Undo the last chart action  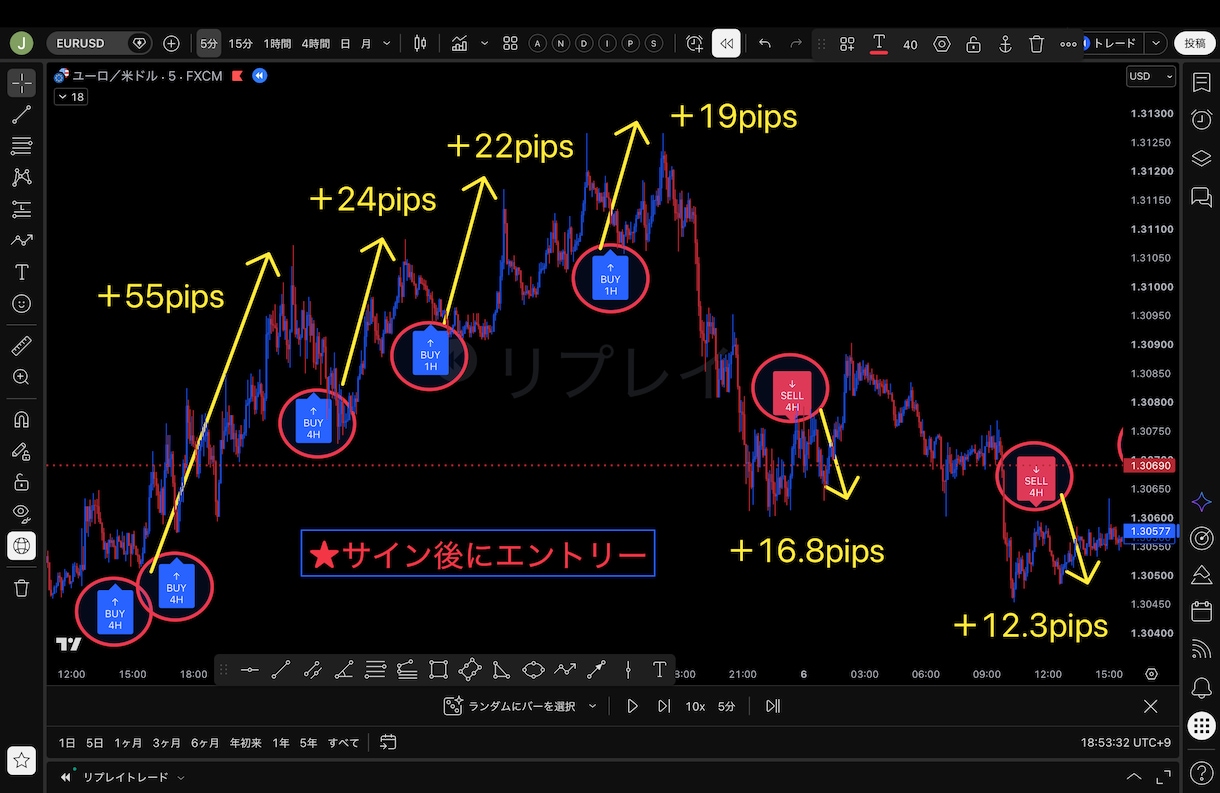765,43
